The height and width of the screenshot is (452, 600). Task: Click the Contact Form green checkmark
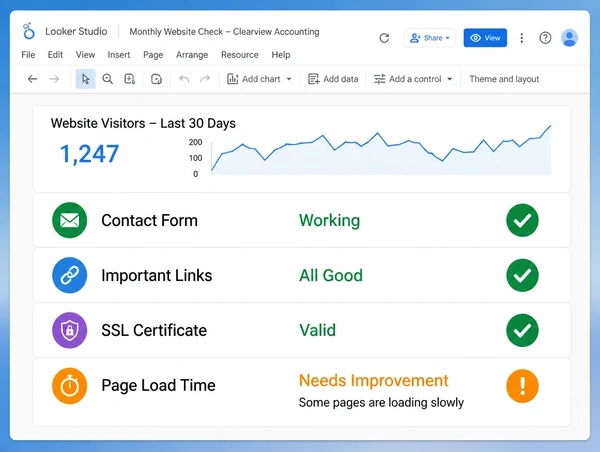(522, 220)
